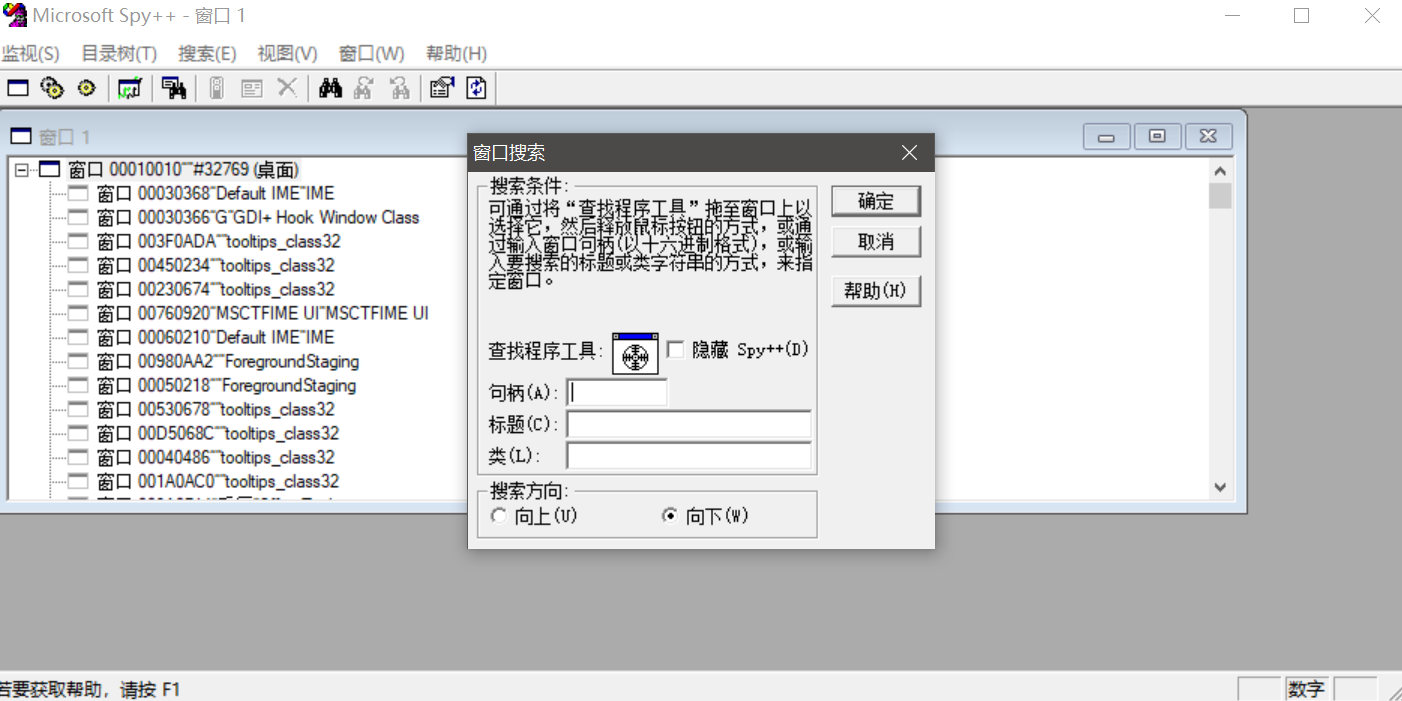The width and height of the screenshot is (1402, 701).
Task: Enable the 隐藏 Spy++ checkbox
Action: coord(676,350)
